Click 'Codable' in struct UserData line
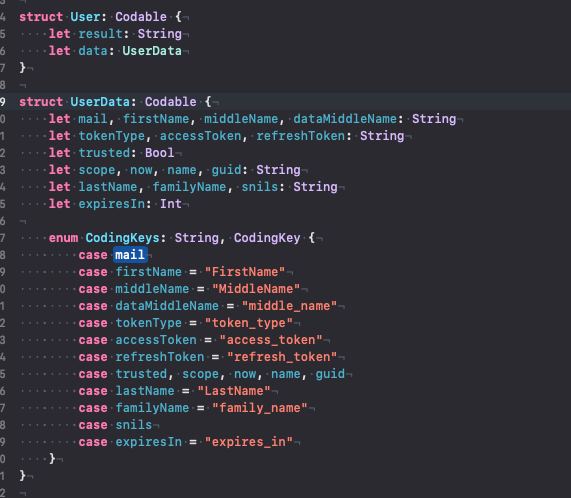This screenshot has height=498, width=571. coord(170,102)
